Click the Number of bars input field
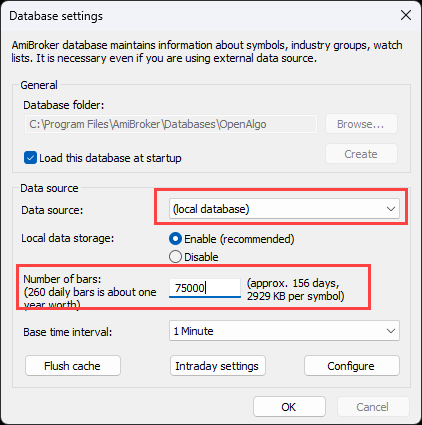422x425 pixels. point(205,288)
